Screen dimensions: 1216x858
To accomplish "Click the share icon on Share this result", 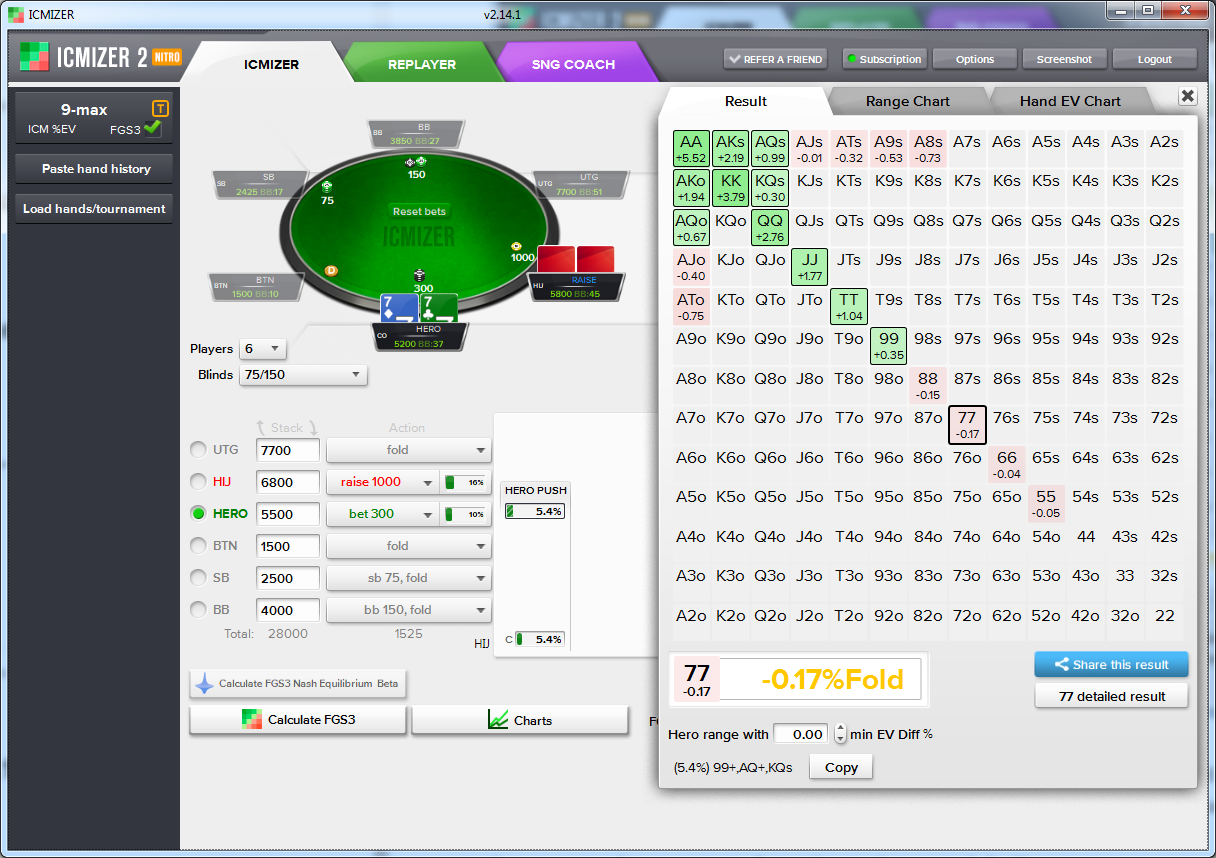I will pyautogui.click(x=1060, y=664).
